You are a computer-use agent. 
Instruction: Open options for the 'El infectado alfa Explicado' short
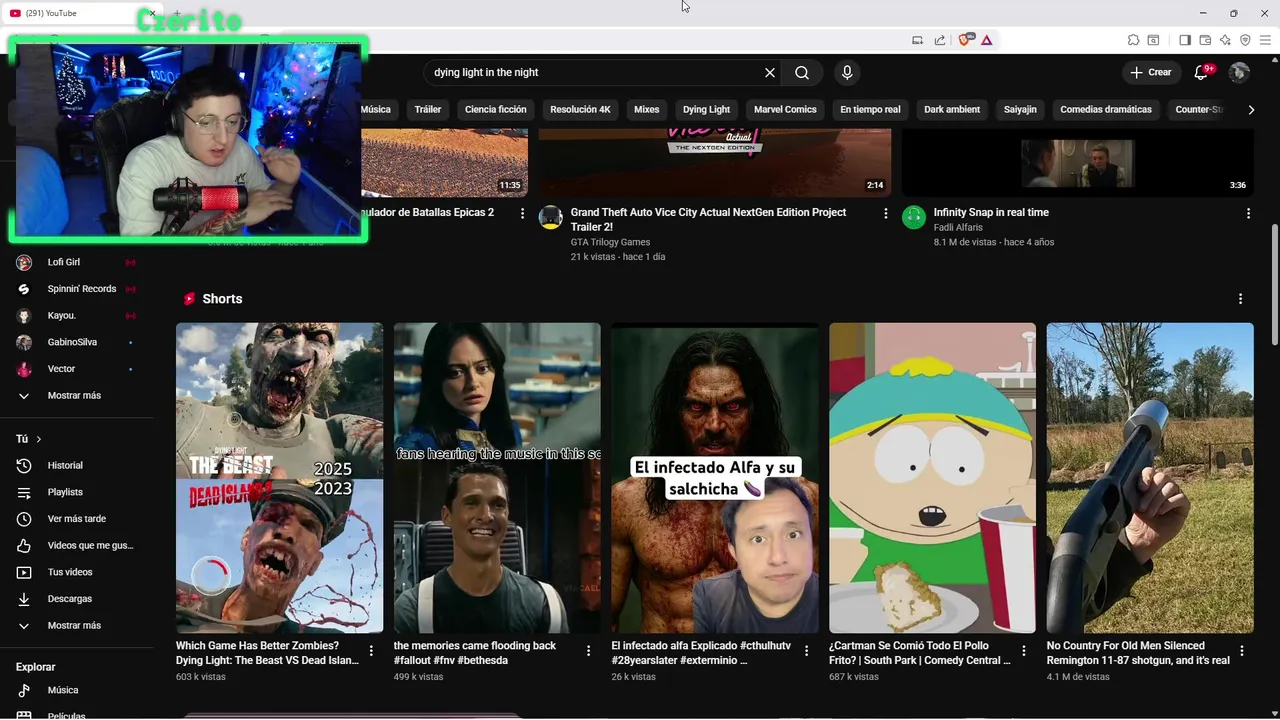pos(806,651)
